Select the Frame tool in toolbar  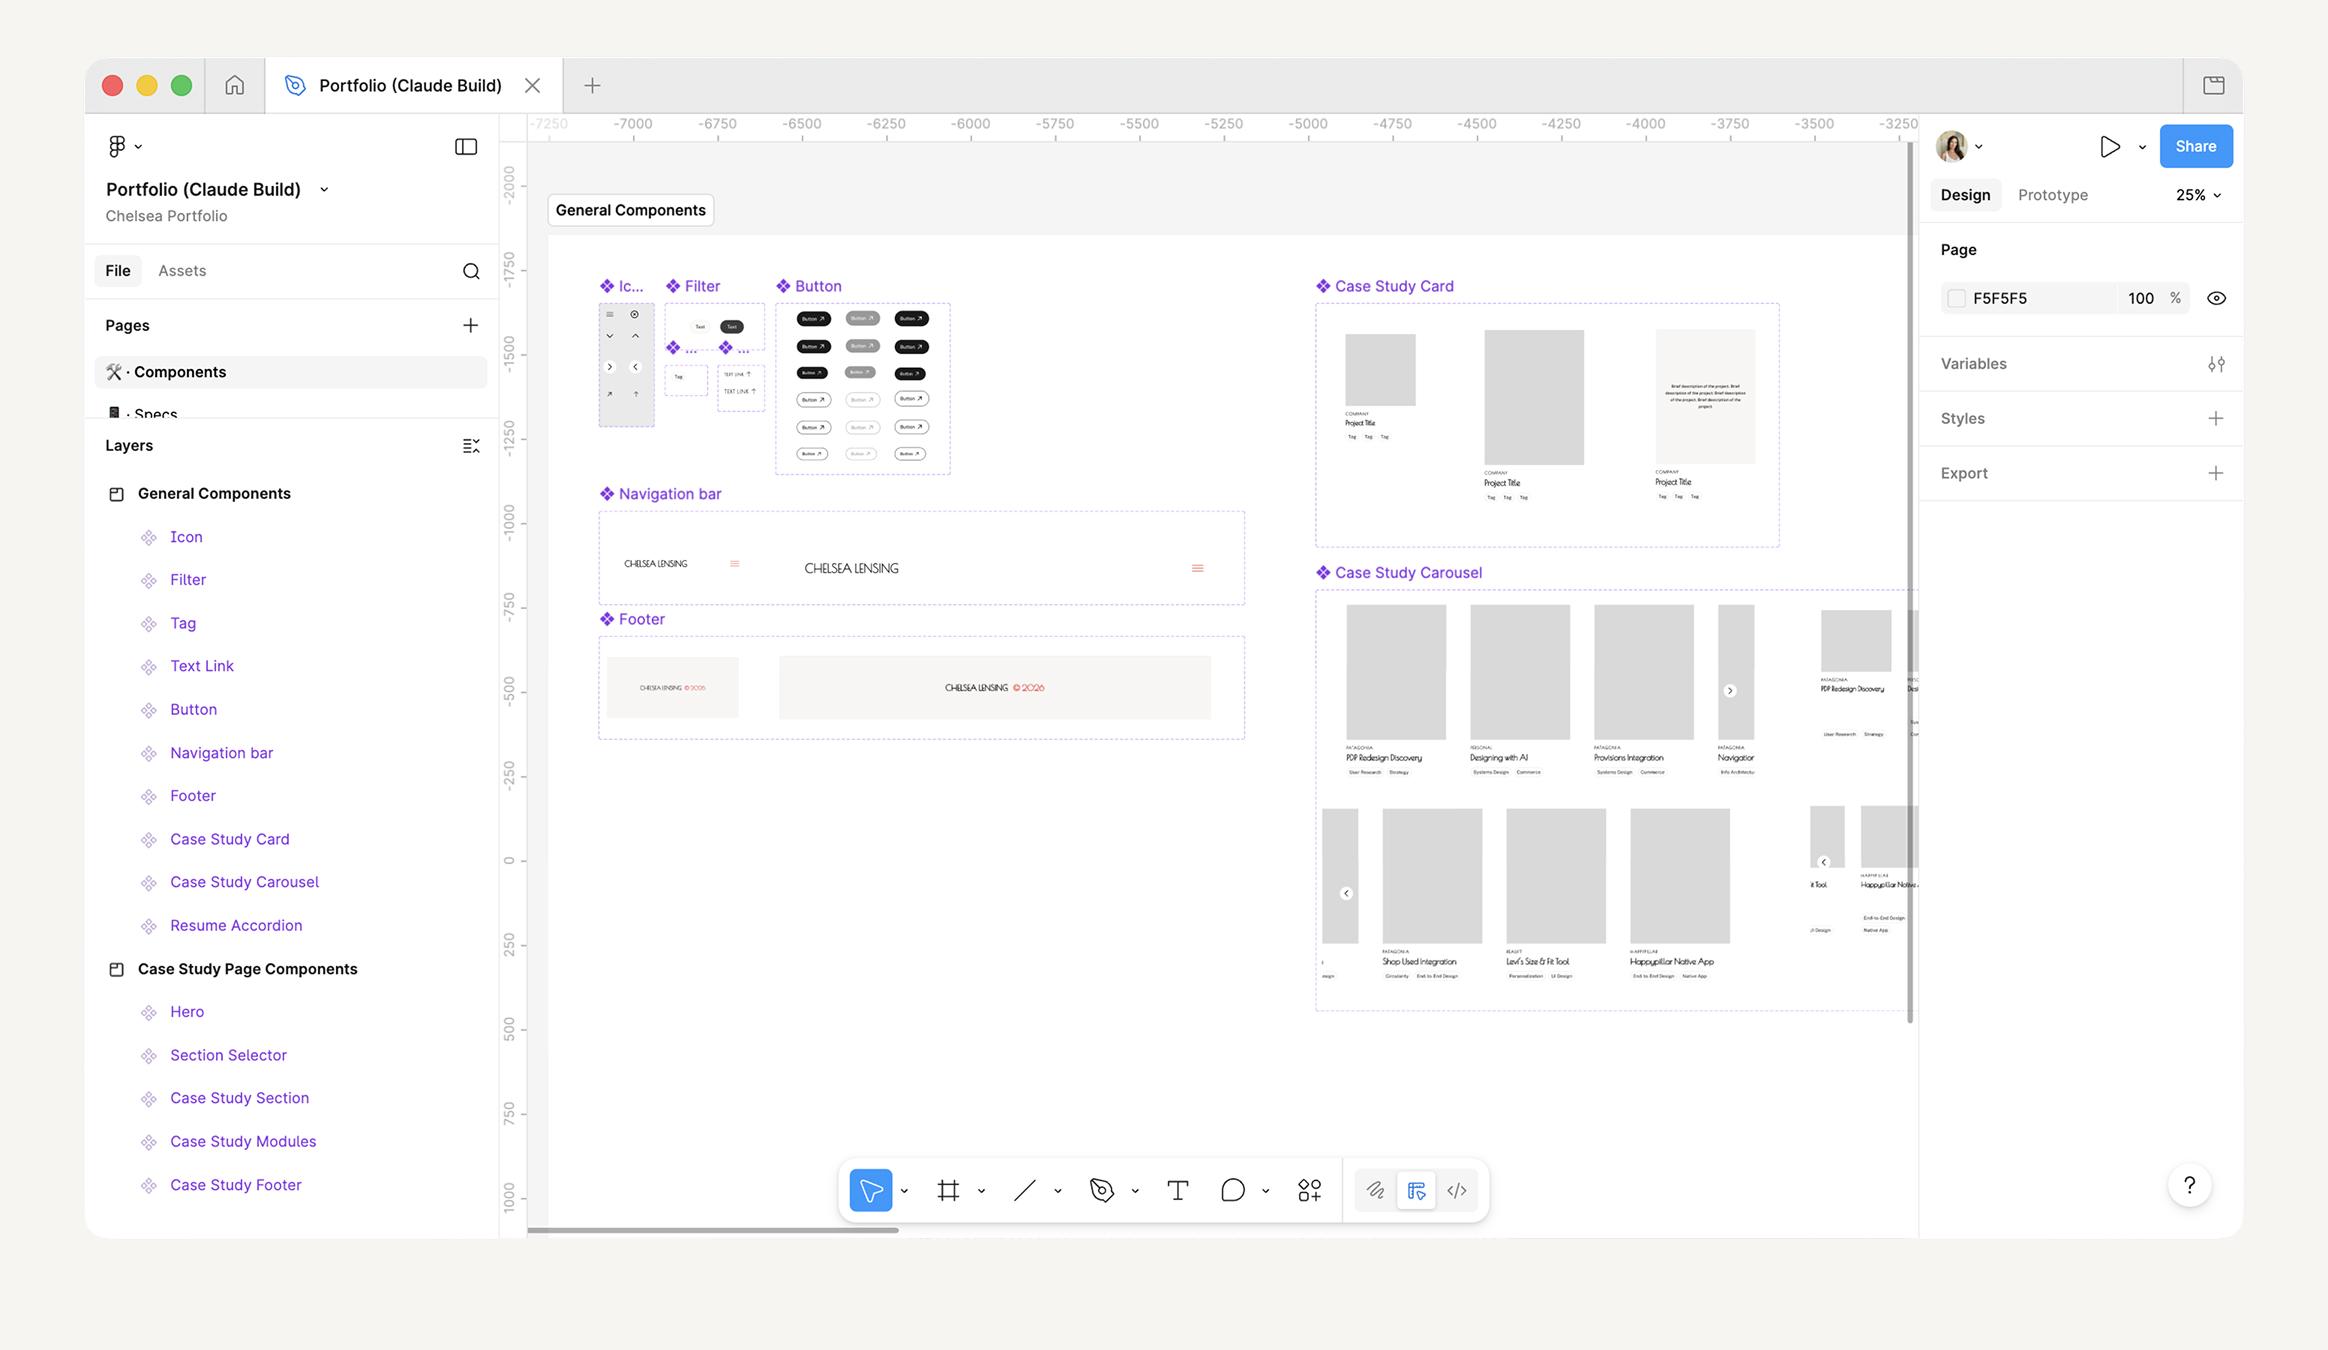point(948,1190)
